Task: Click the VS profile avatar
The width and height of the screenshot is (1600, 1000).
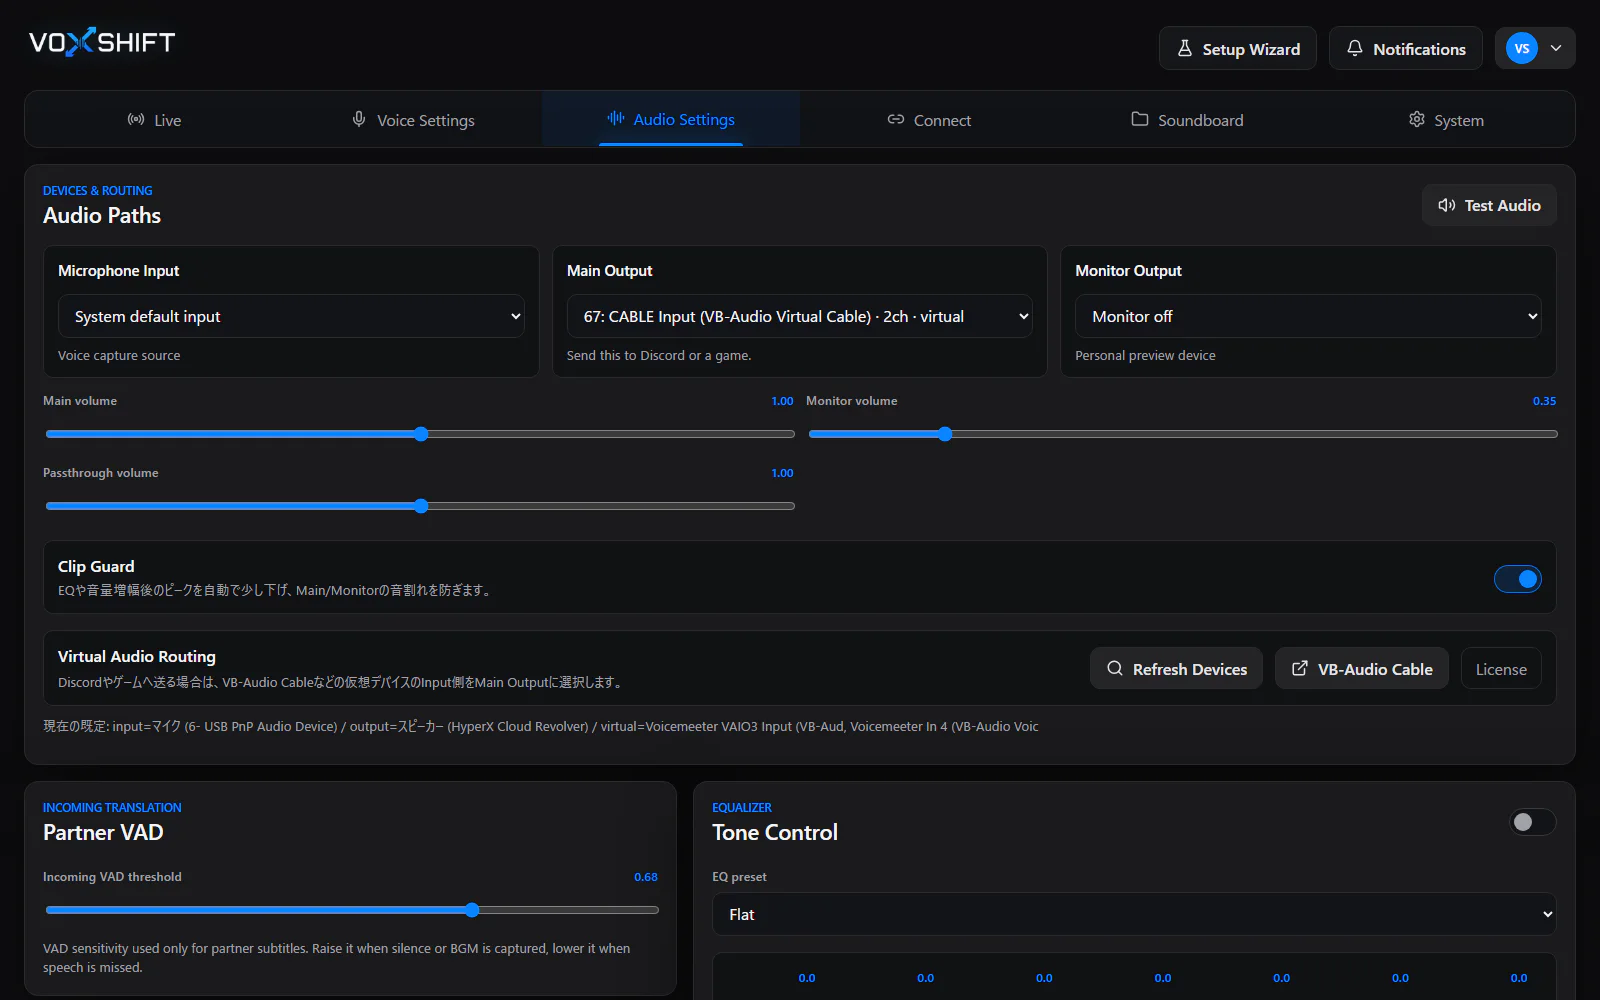Action: (1522, 48)
